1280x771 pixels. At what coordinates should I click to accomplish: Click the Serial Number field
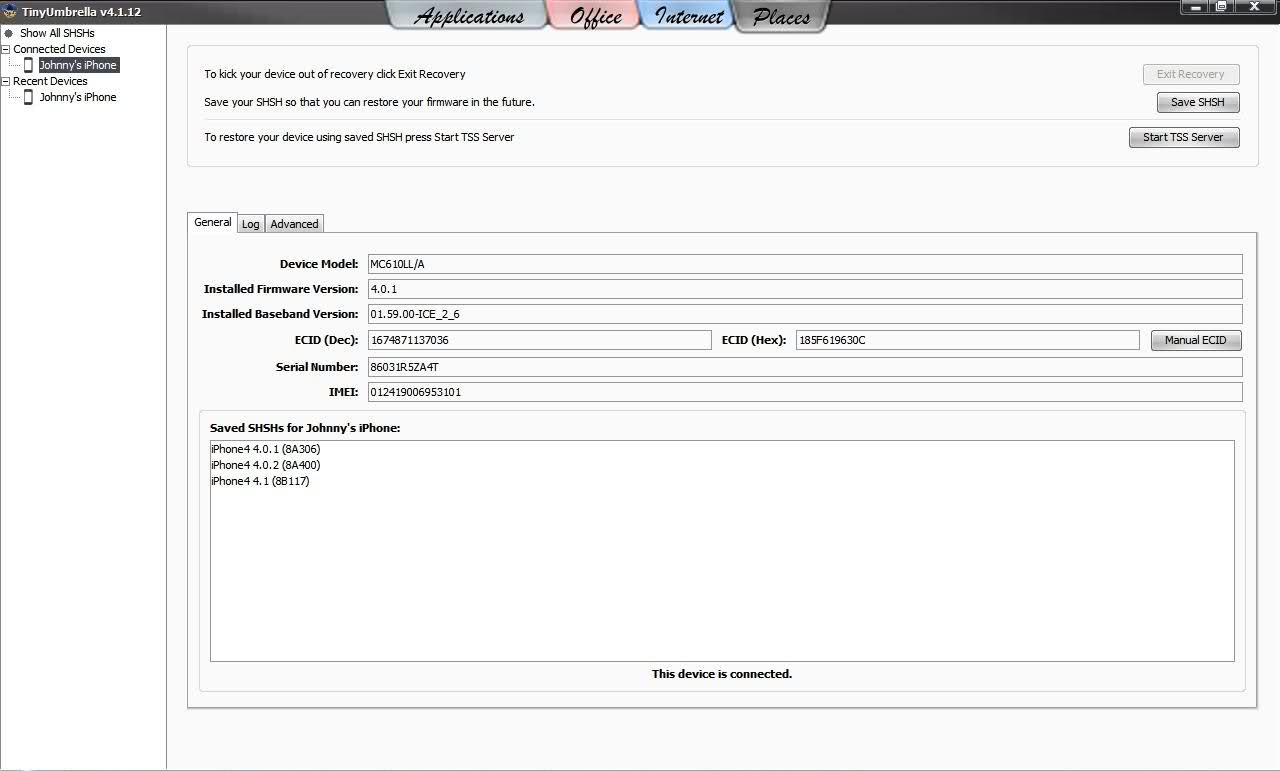(x=805, y=367)
